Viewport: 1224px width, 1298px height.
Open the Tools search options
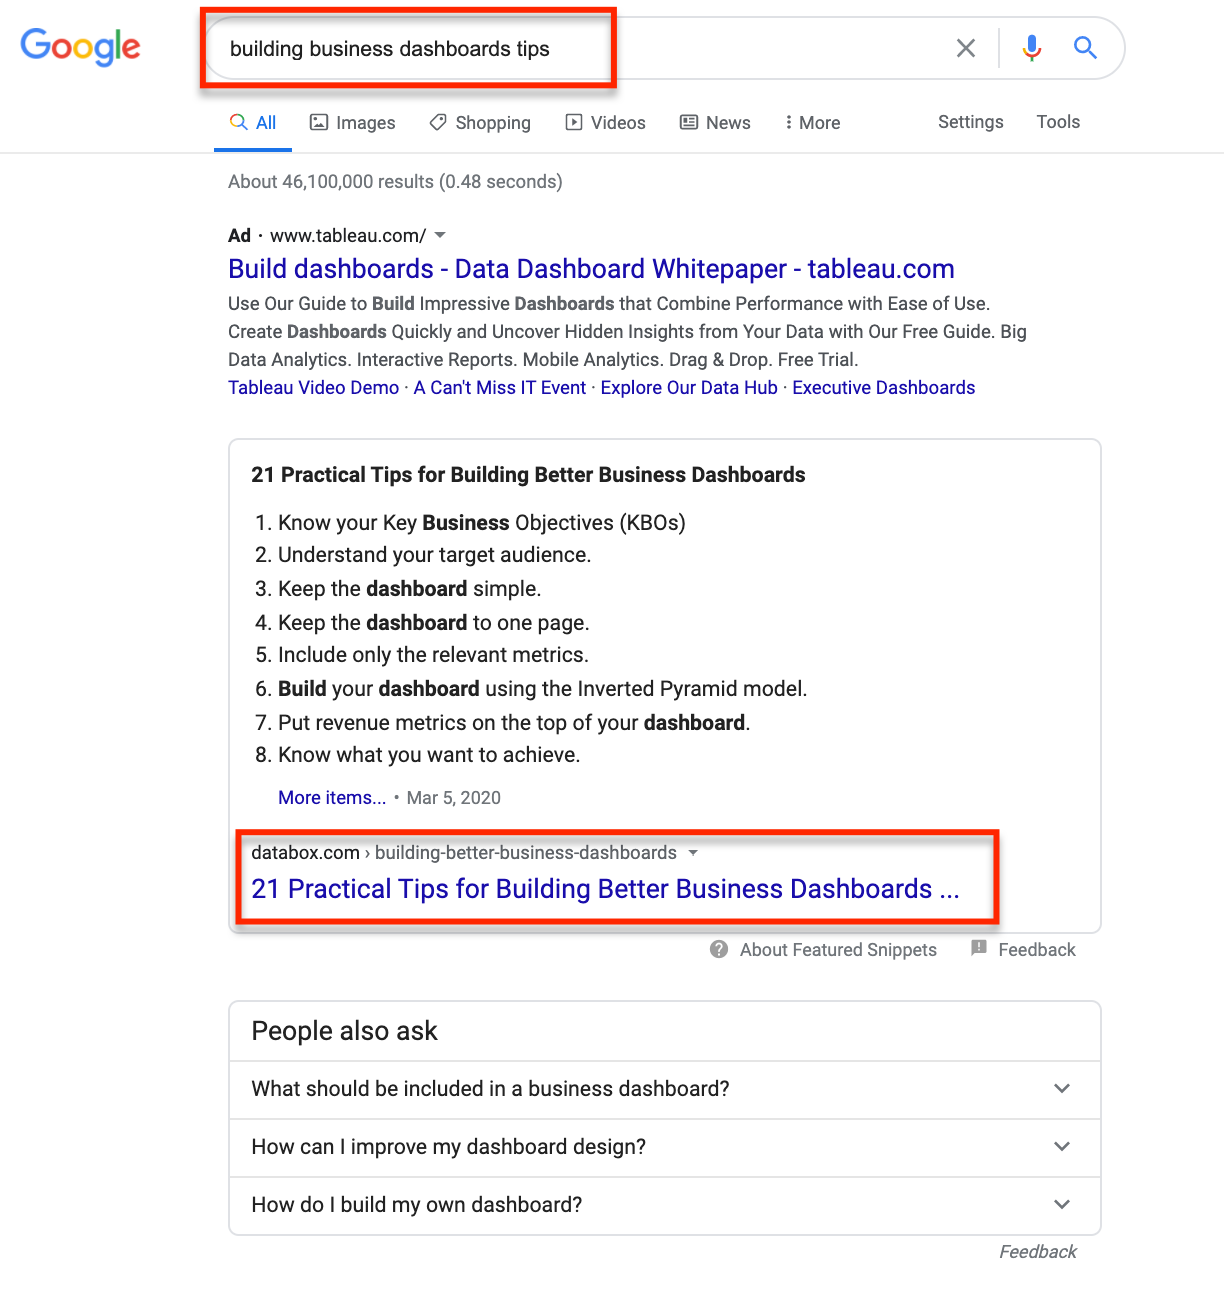[x=1058, y=122]
